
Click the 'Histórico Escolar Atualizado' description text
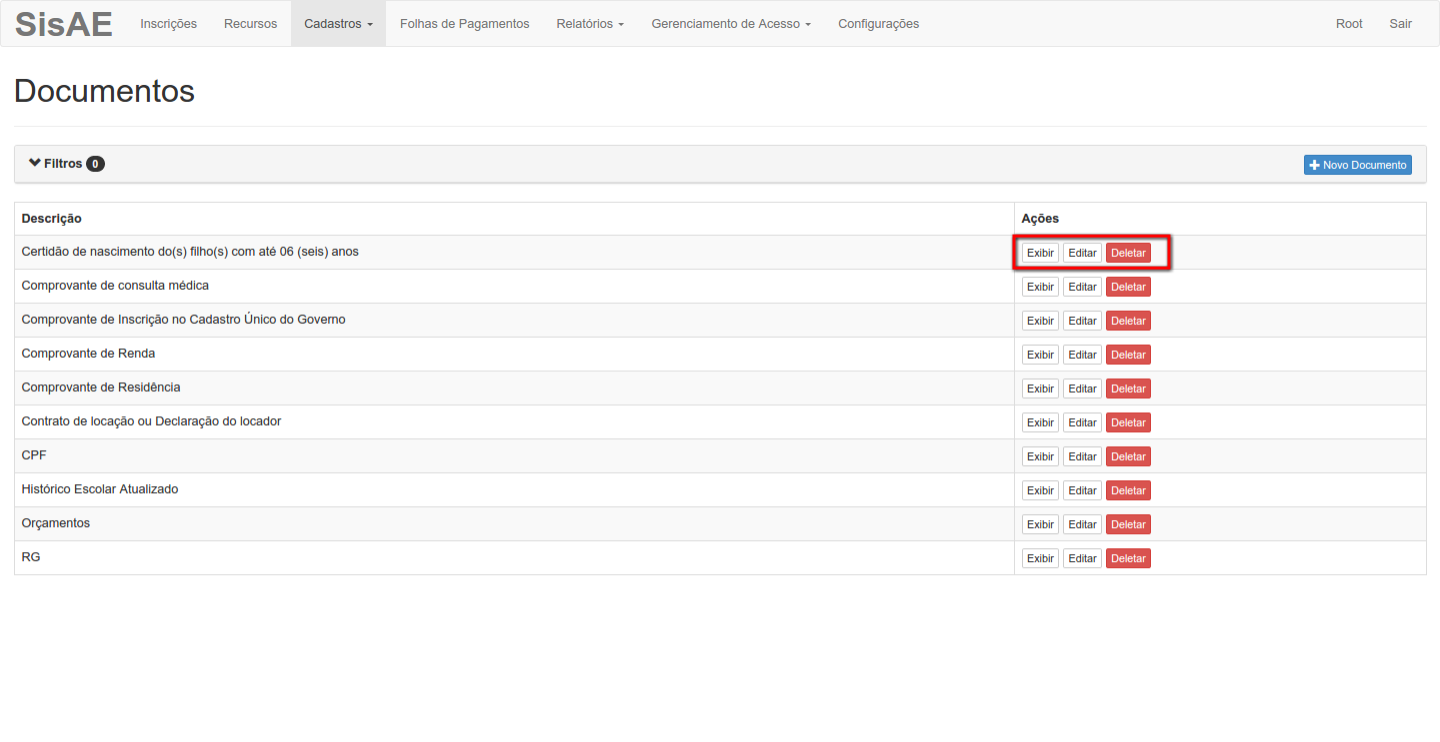click(100, 489)
